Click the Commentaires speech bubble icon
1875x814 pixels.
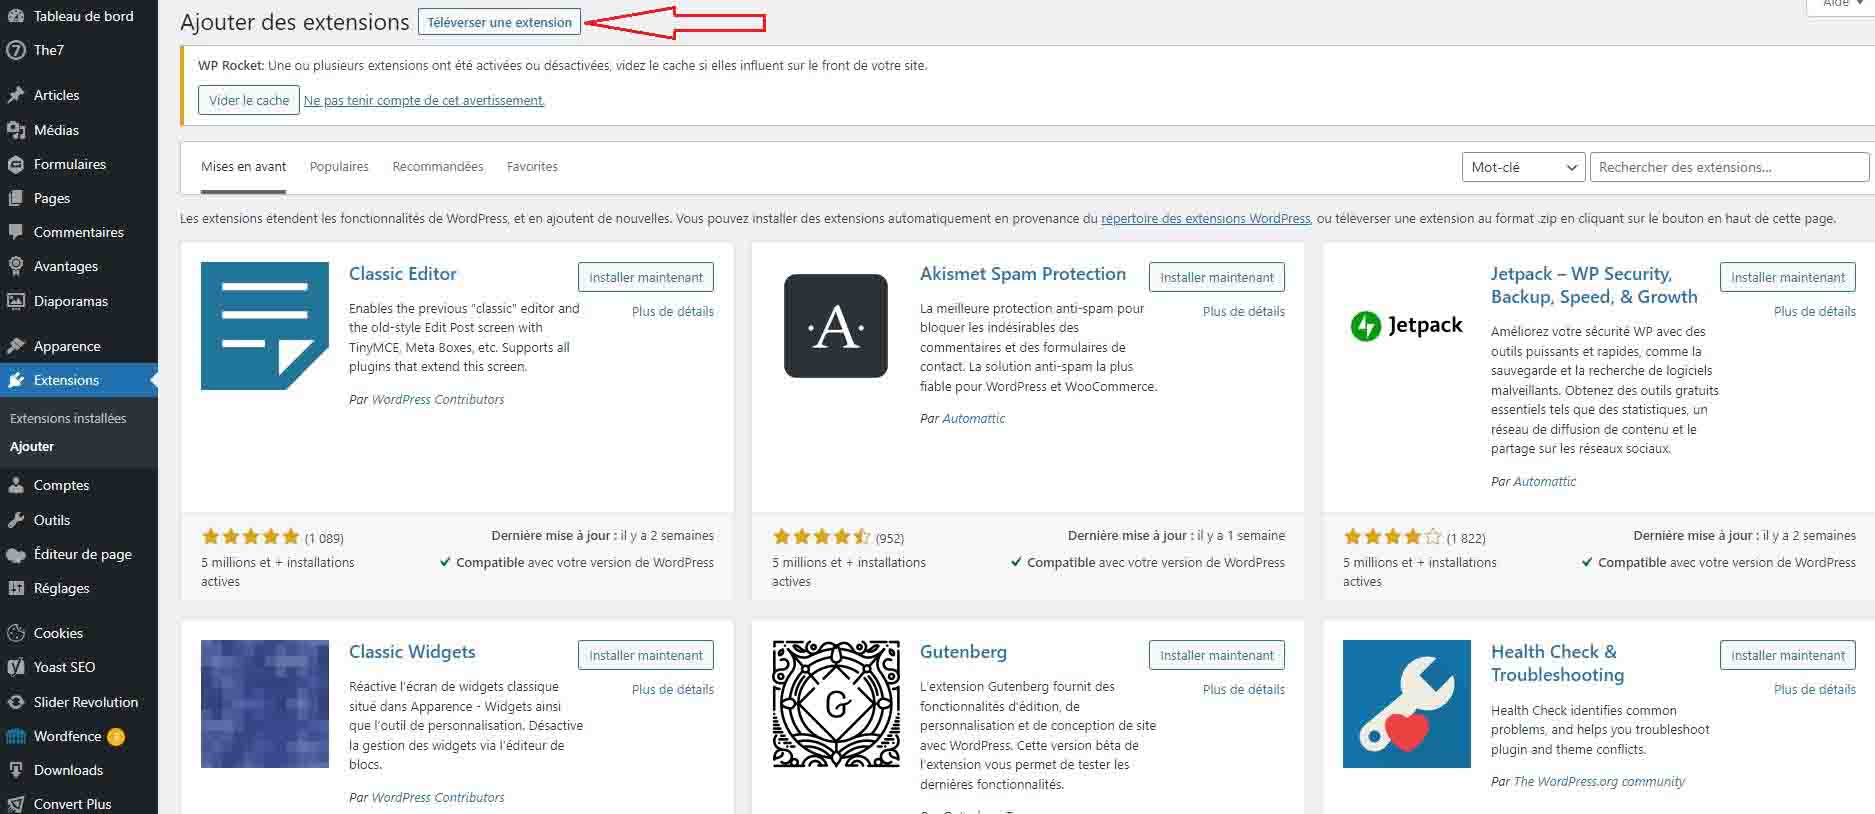coord(15,232)
